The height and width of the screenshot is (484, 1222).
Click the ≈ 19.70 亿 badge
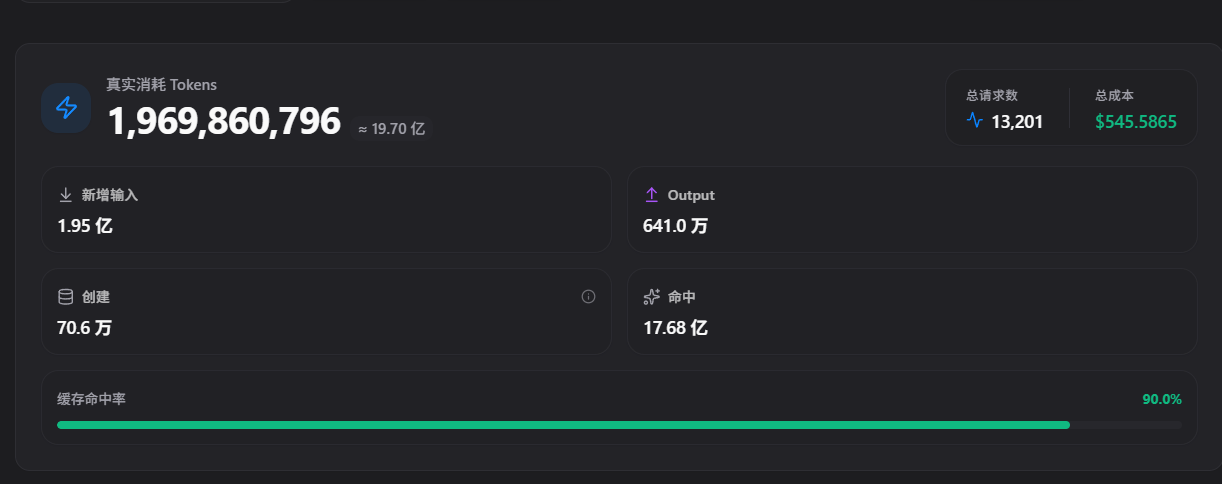coord(391,129)
